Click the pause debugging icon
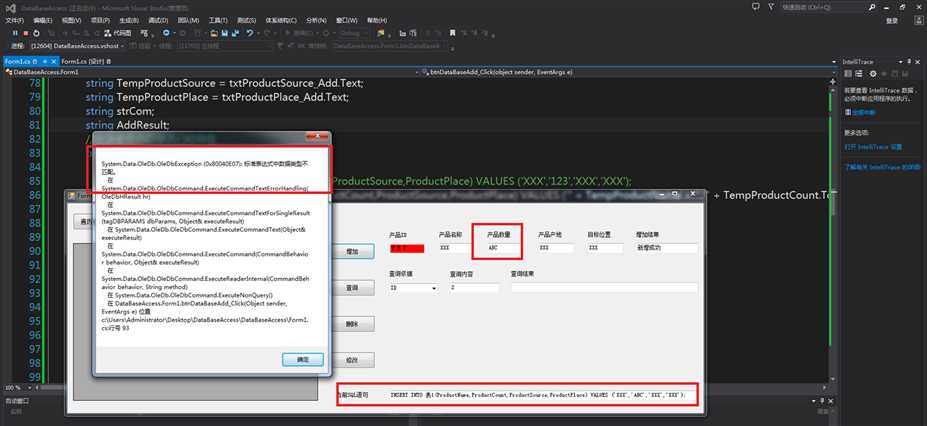Image resolution: width=927 pixels, height=426 pixels. (x=15, y=33)
